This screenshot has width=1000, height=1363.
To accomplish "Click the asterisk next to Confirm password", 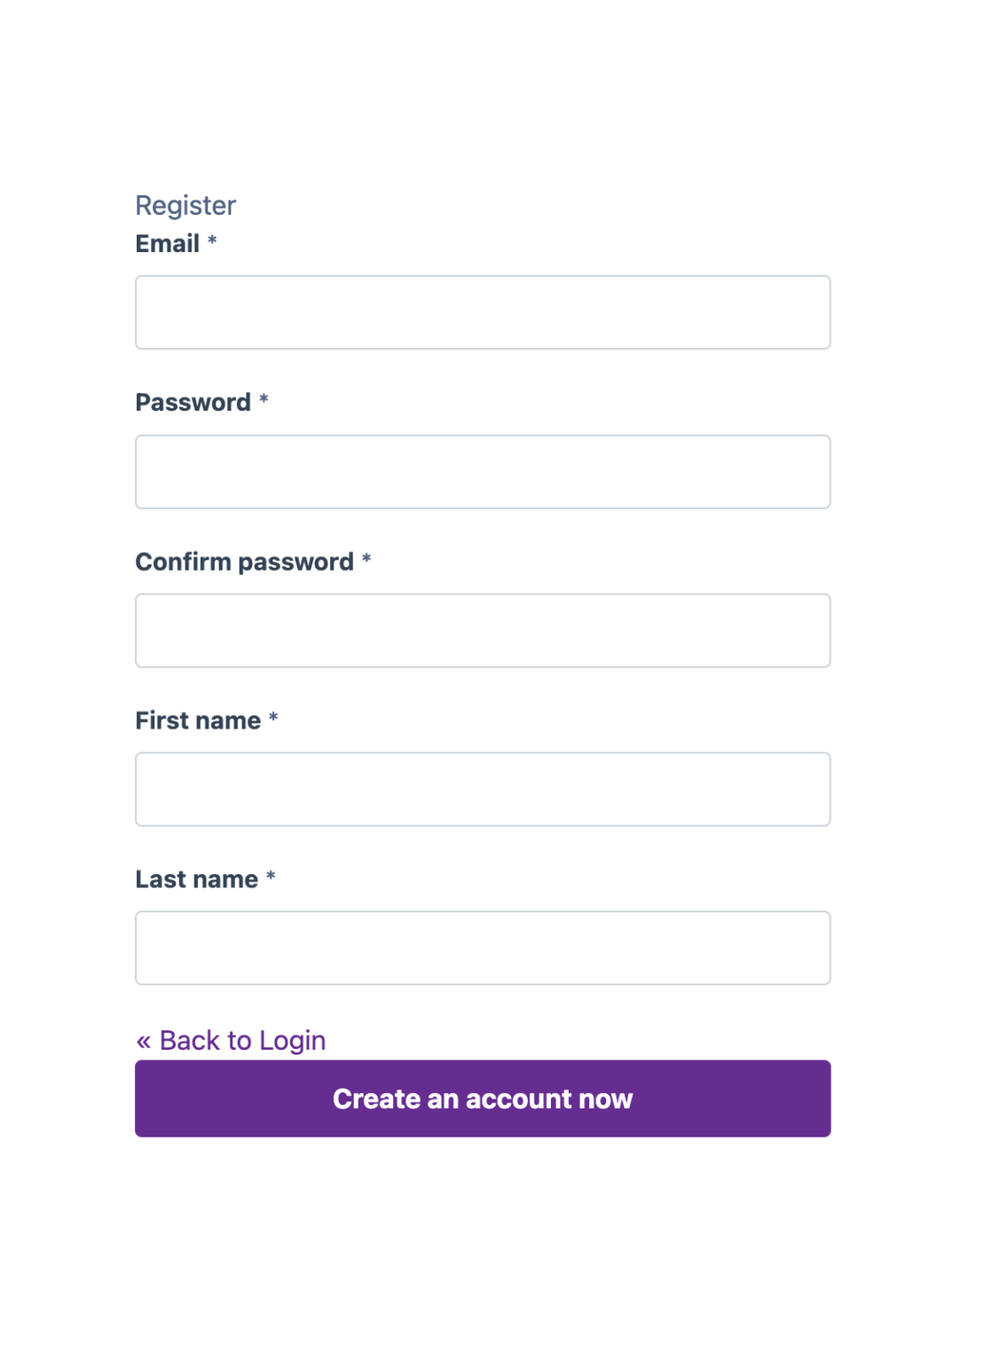I will pos(367,561).
